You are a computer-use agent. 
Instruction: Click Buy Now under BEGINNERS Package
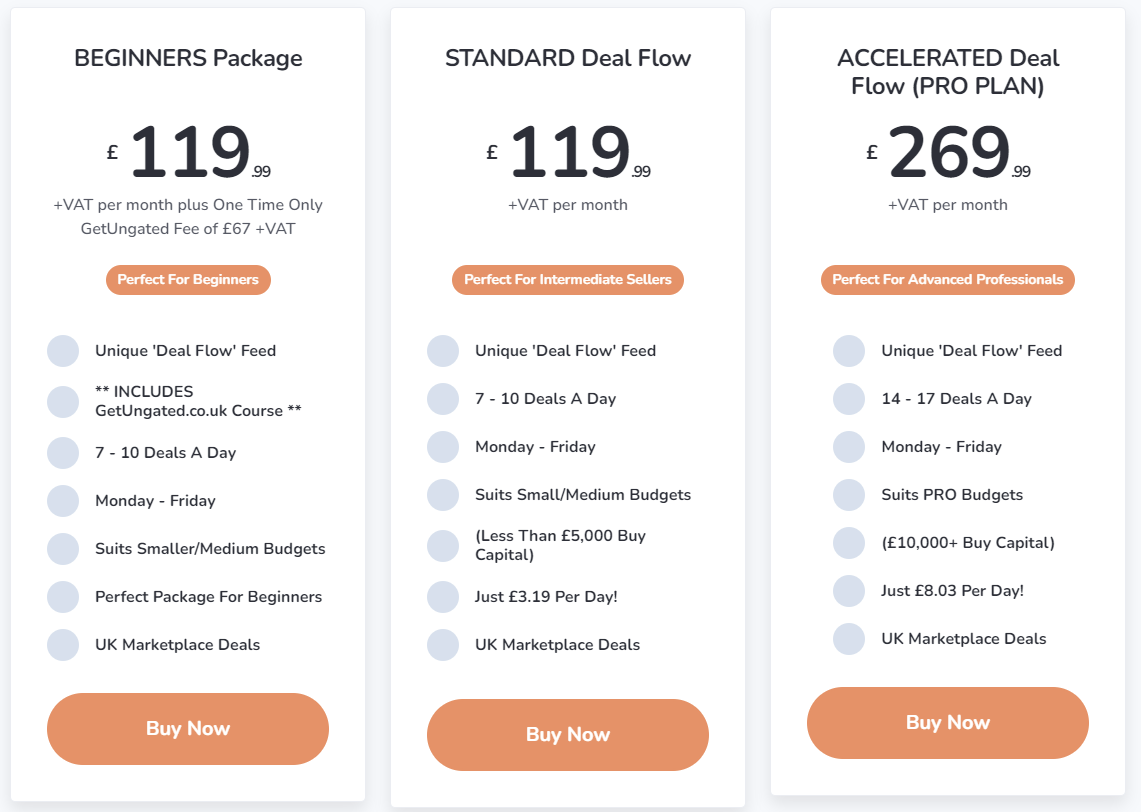188,728
